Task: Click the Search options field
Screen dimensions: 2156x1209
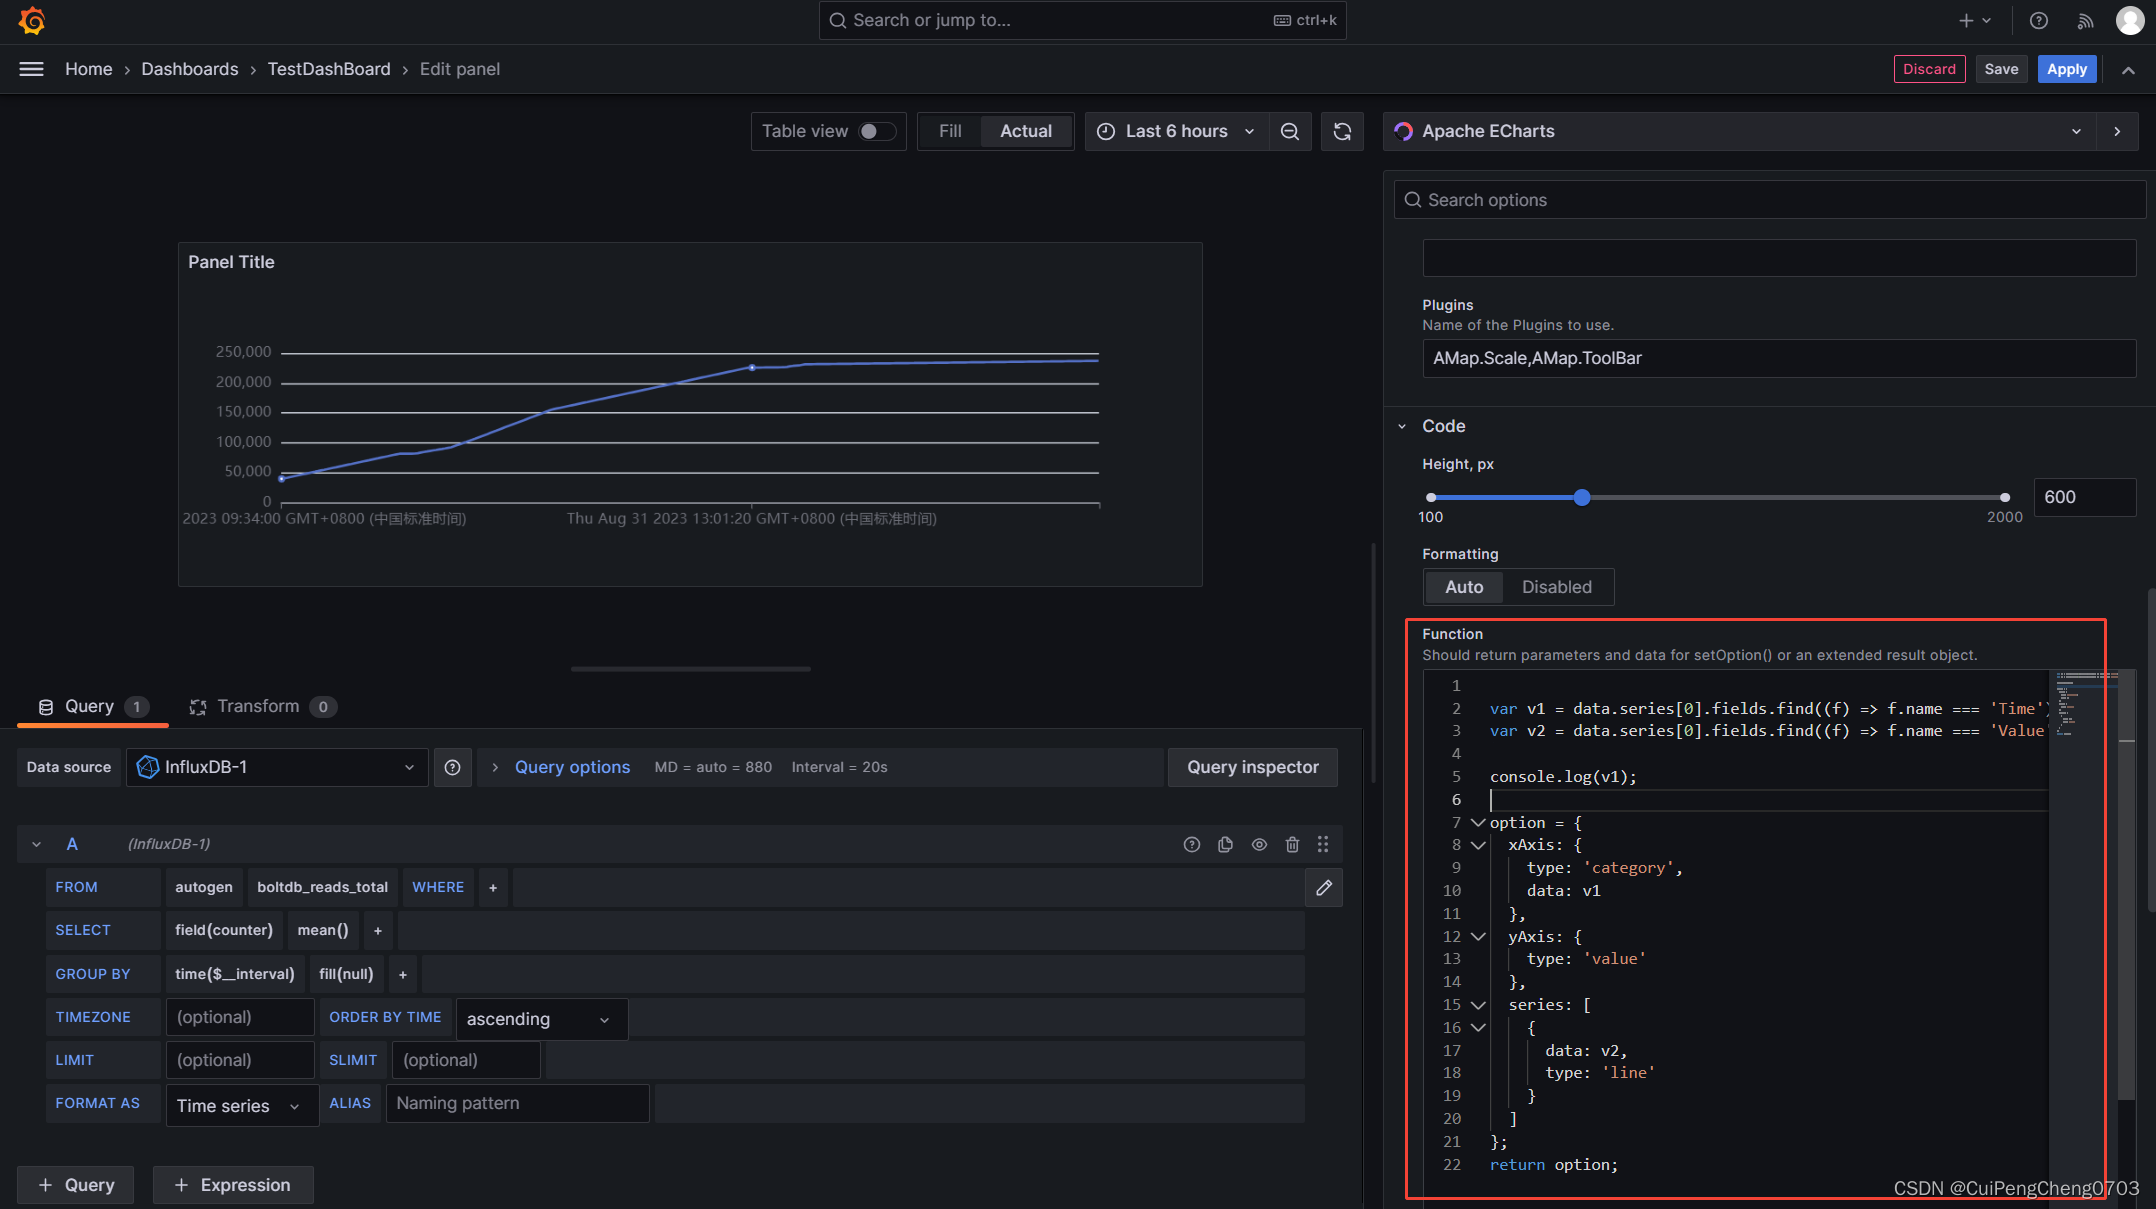Action: (x=1768, y=199)
